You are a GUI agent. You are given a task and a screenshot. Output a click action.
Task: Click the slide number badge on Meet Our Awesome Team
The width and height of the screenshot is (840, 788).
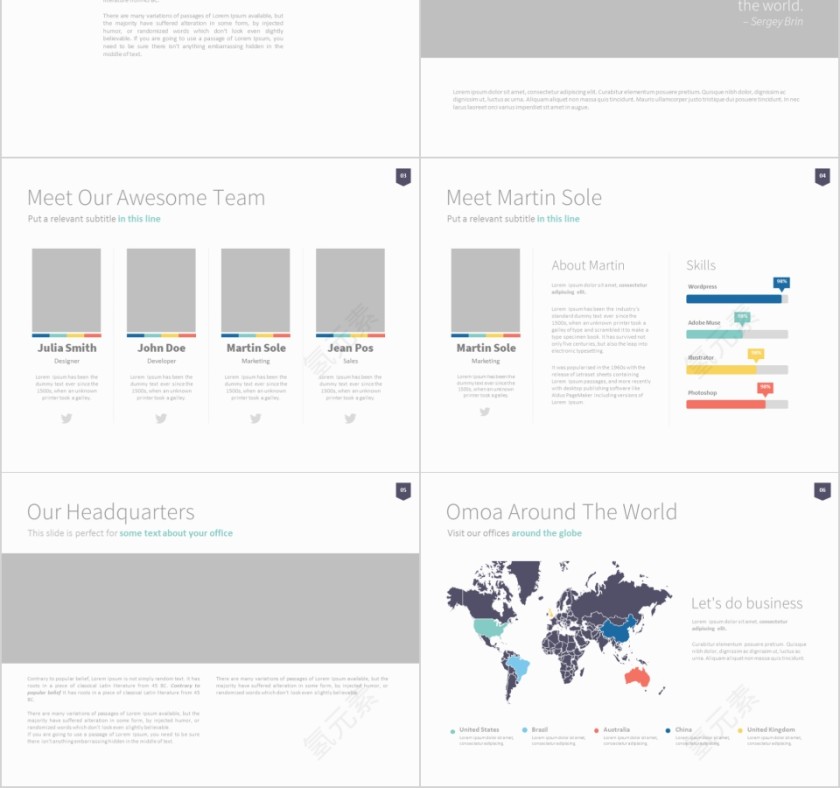(403, 177)
